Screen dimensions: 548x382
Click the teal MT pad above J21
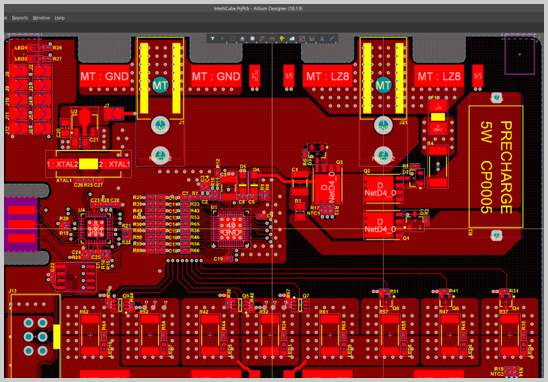tap(383, 85)
